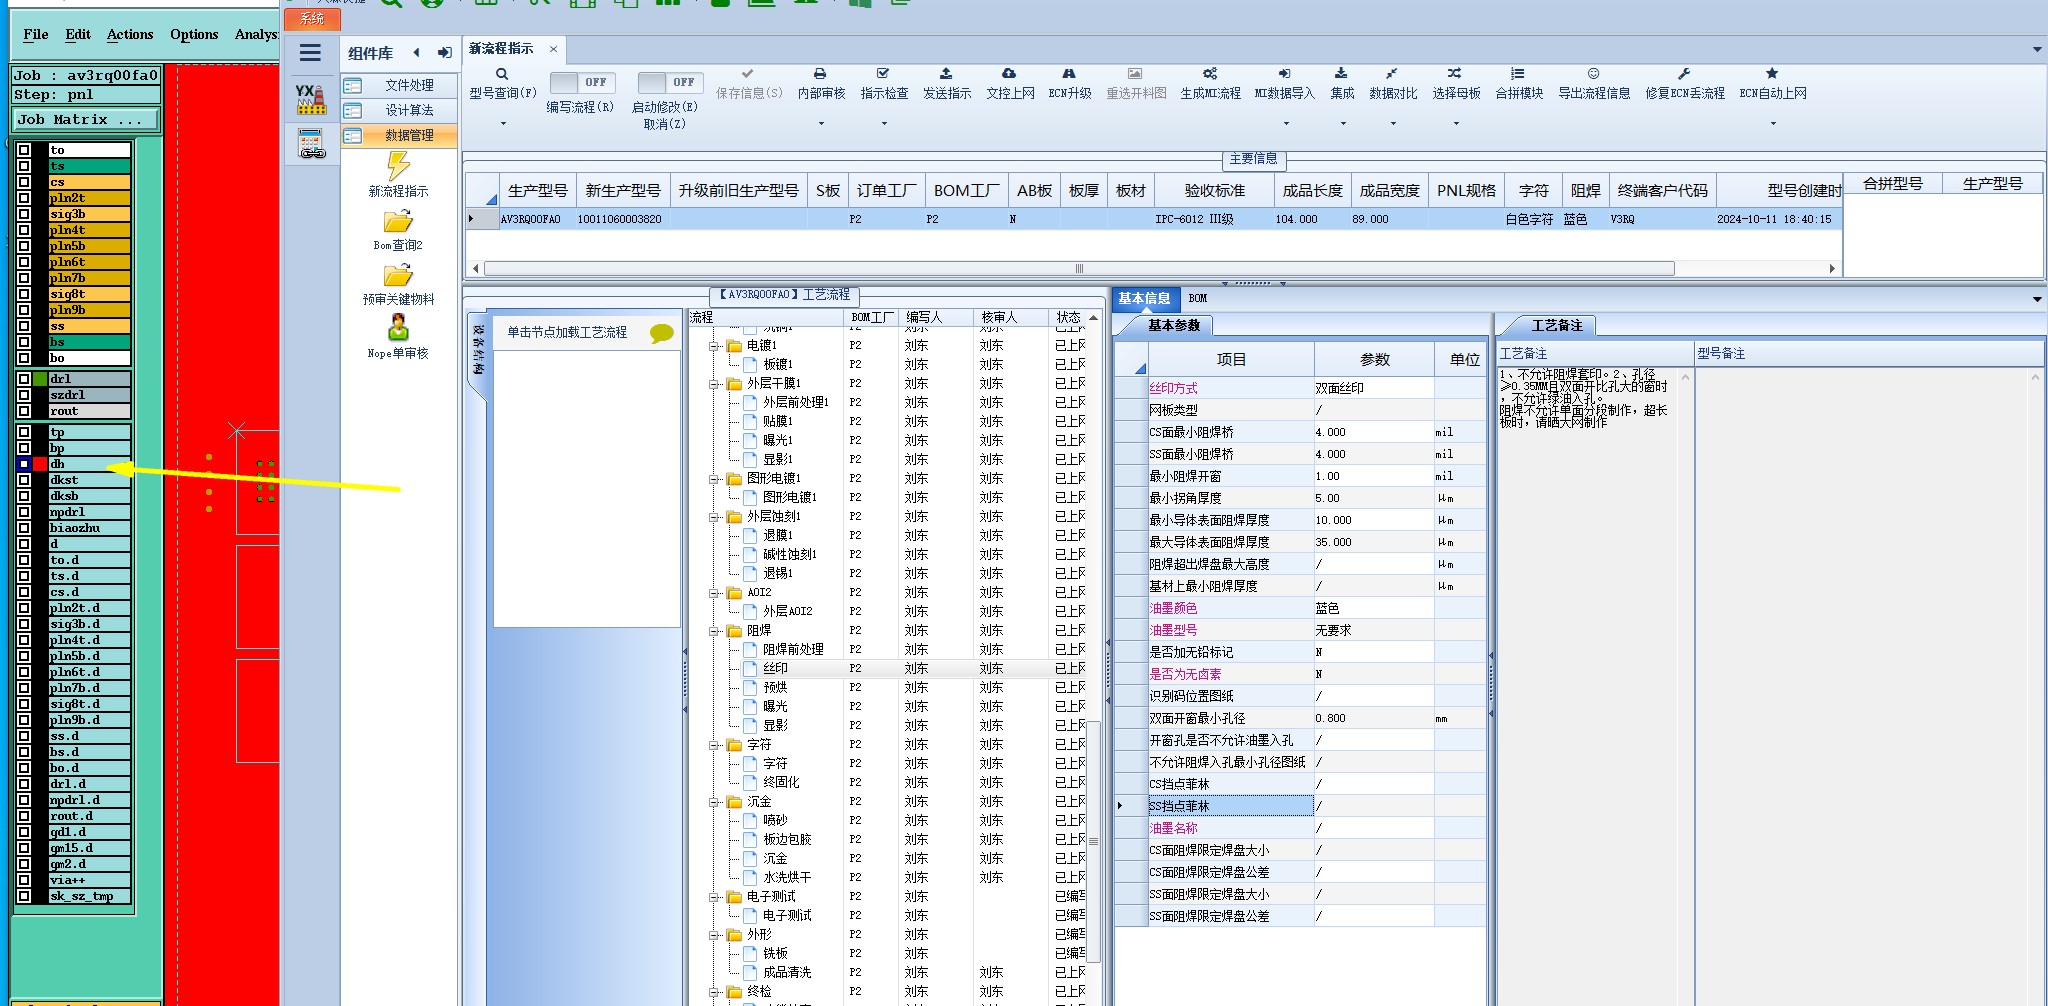Close the 新流程指示 tab
This screenshot has width=2048, height=1006.
tap(553, 48)
